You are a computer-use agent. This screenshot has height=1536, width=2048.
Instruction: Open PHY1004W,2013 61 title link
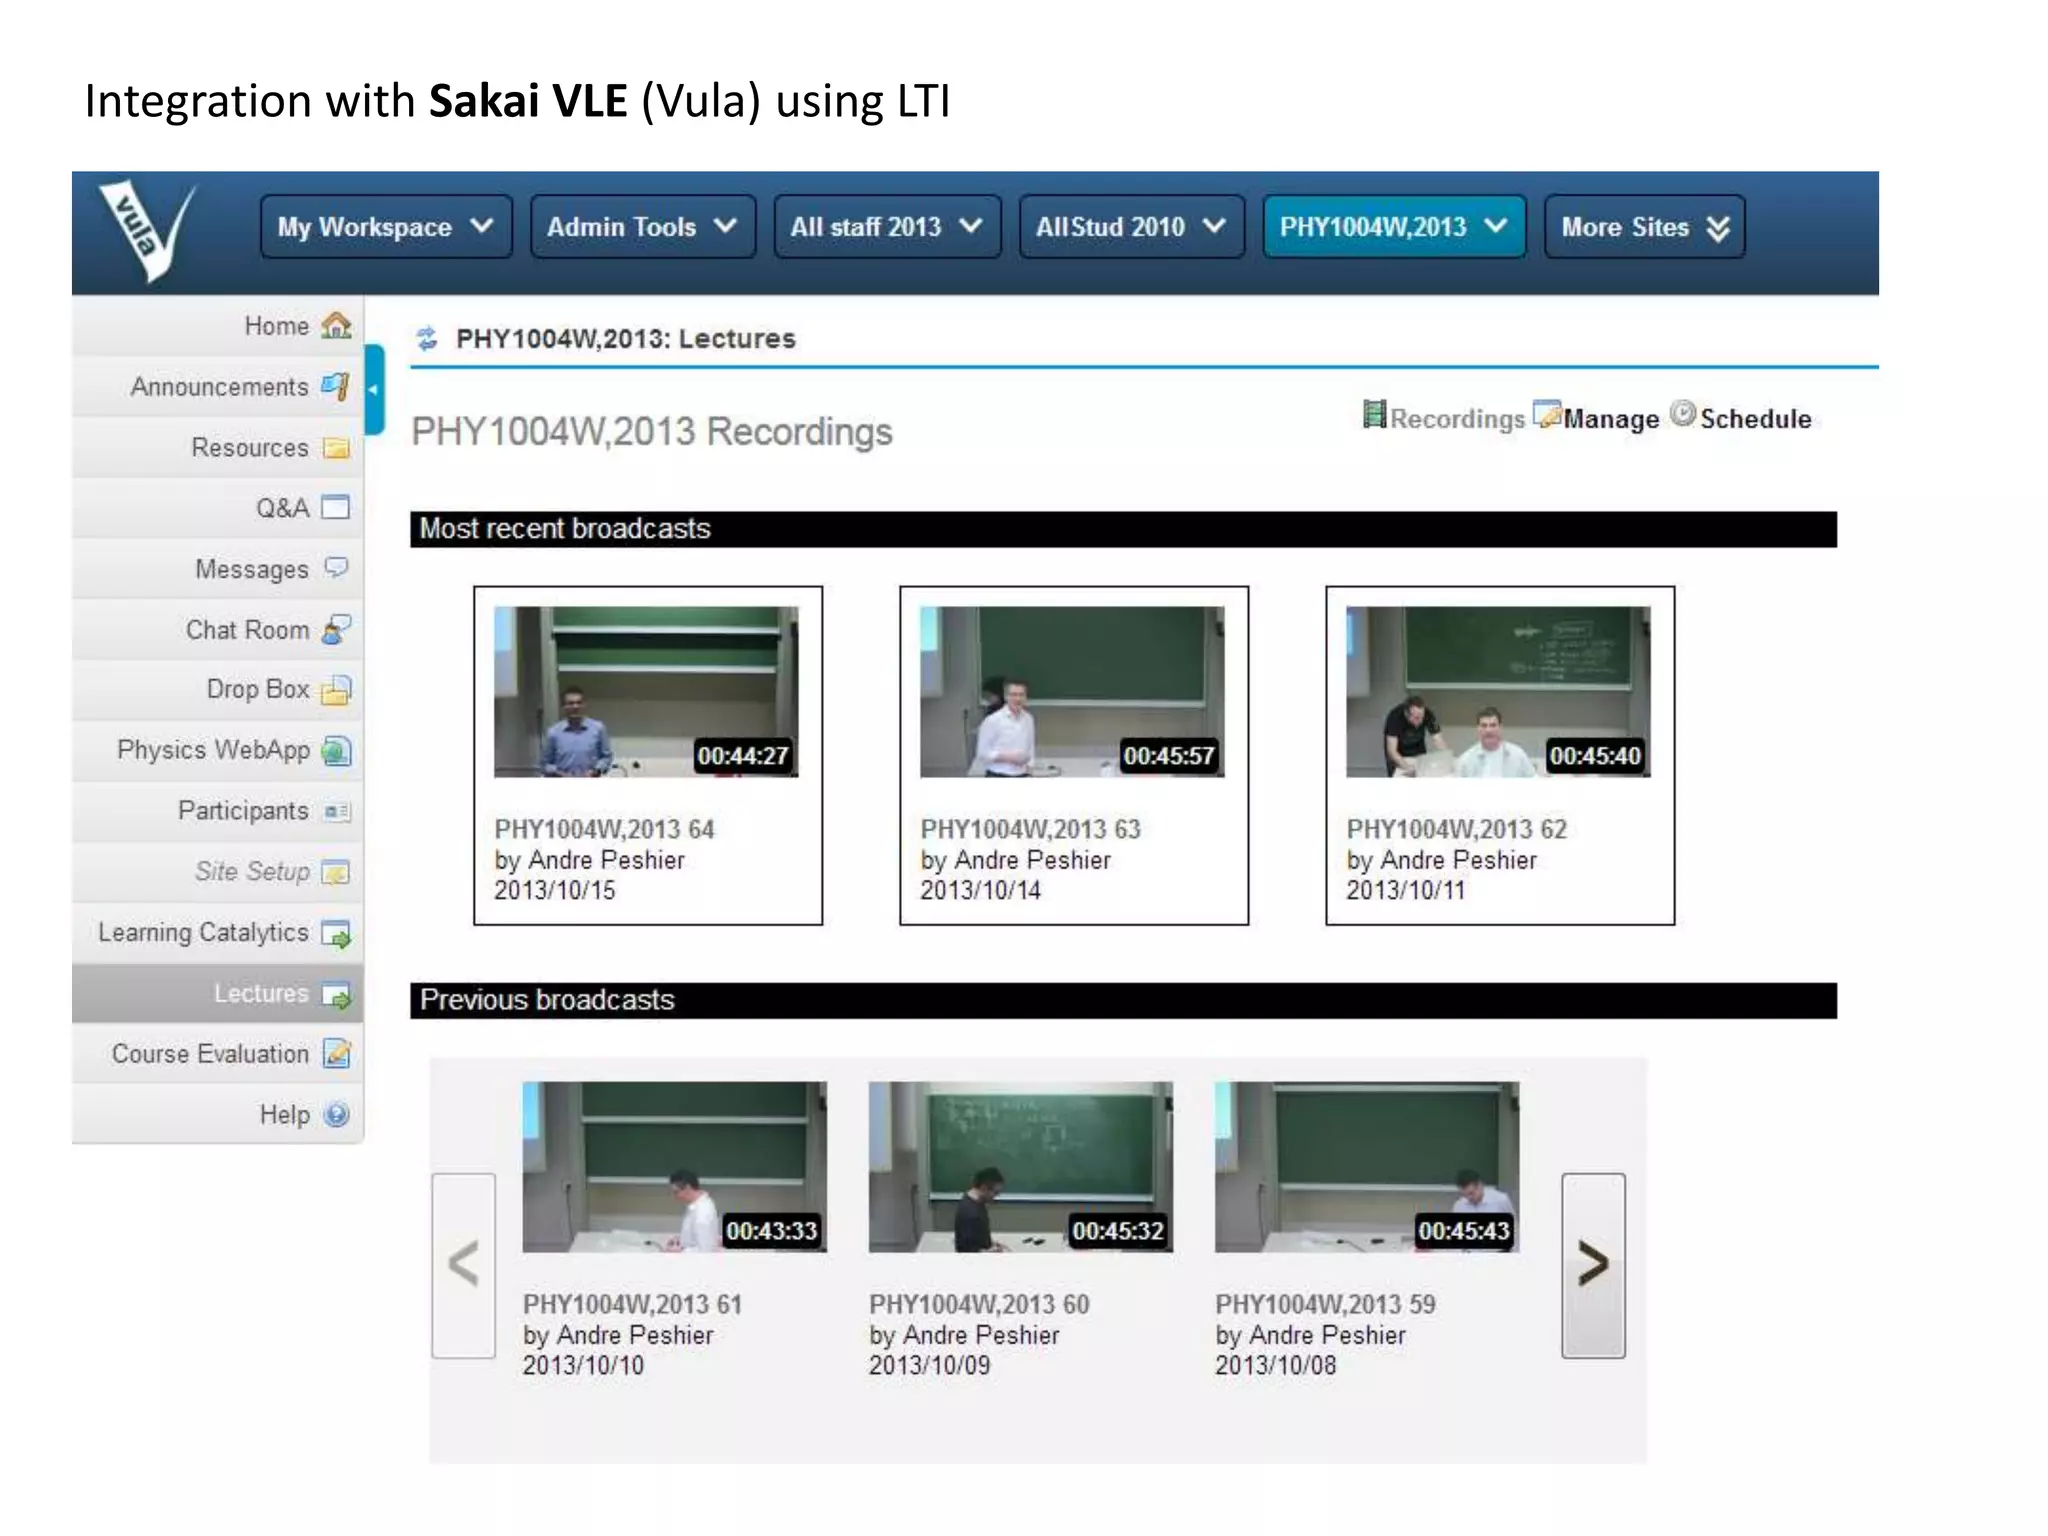point(632,1304)
